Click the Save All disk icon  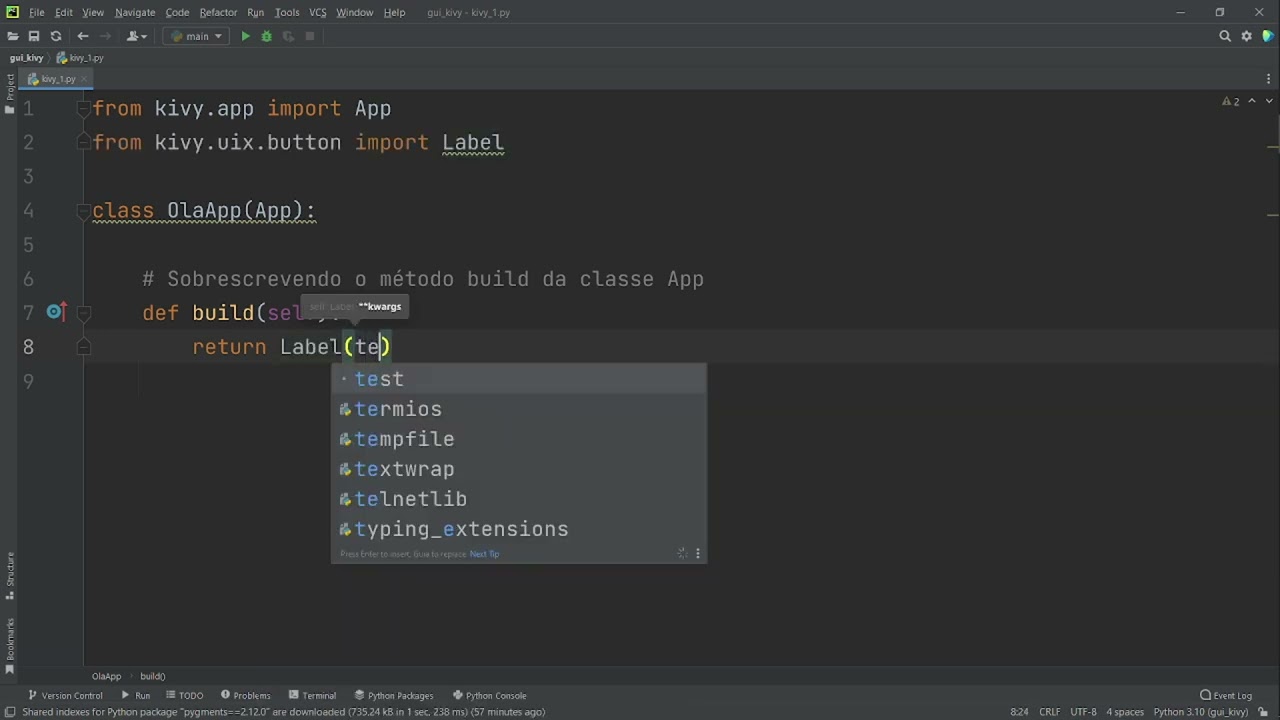click(34, 36)
